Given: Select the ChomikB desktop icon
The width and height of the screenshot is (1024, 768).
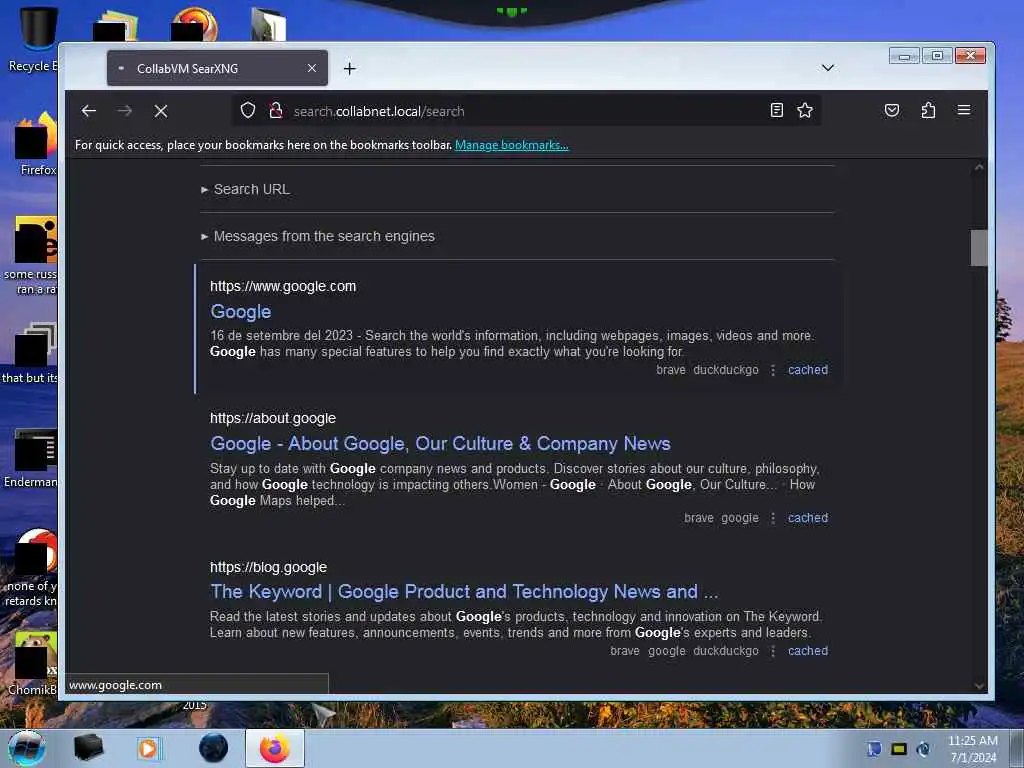Looking at the screenshot, I should click(34, 664).
